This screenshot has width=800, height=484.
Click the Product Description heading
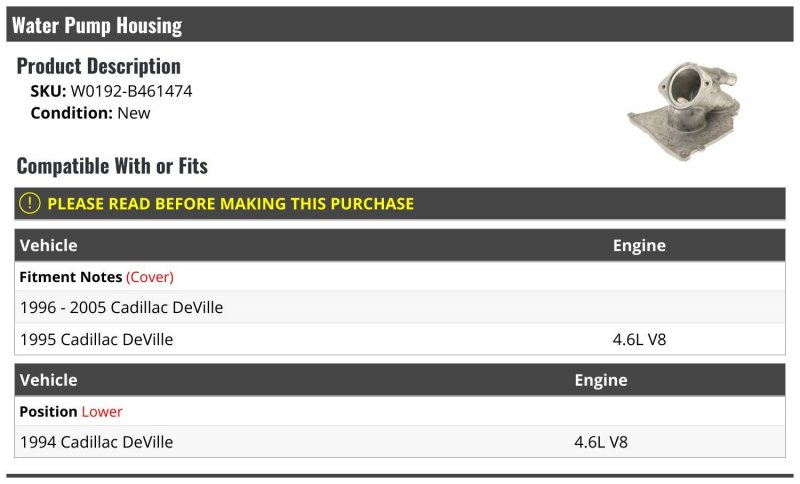pos(98,66)
